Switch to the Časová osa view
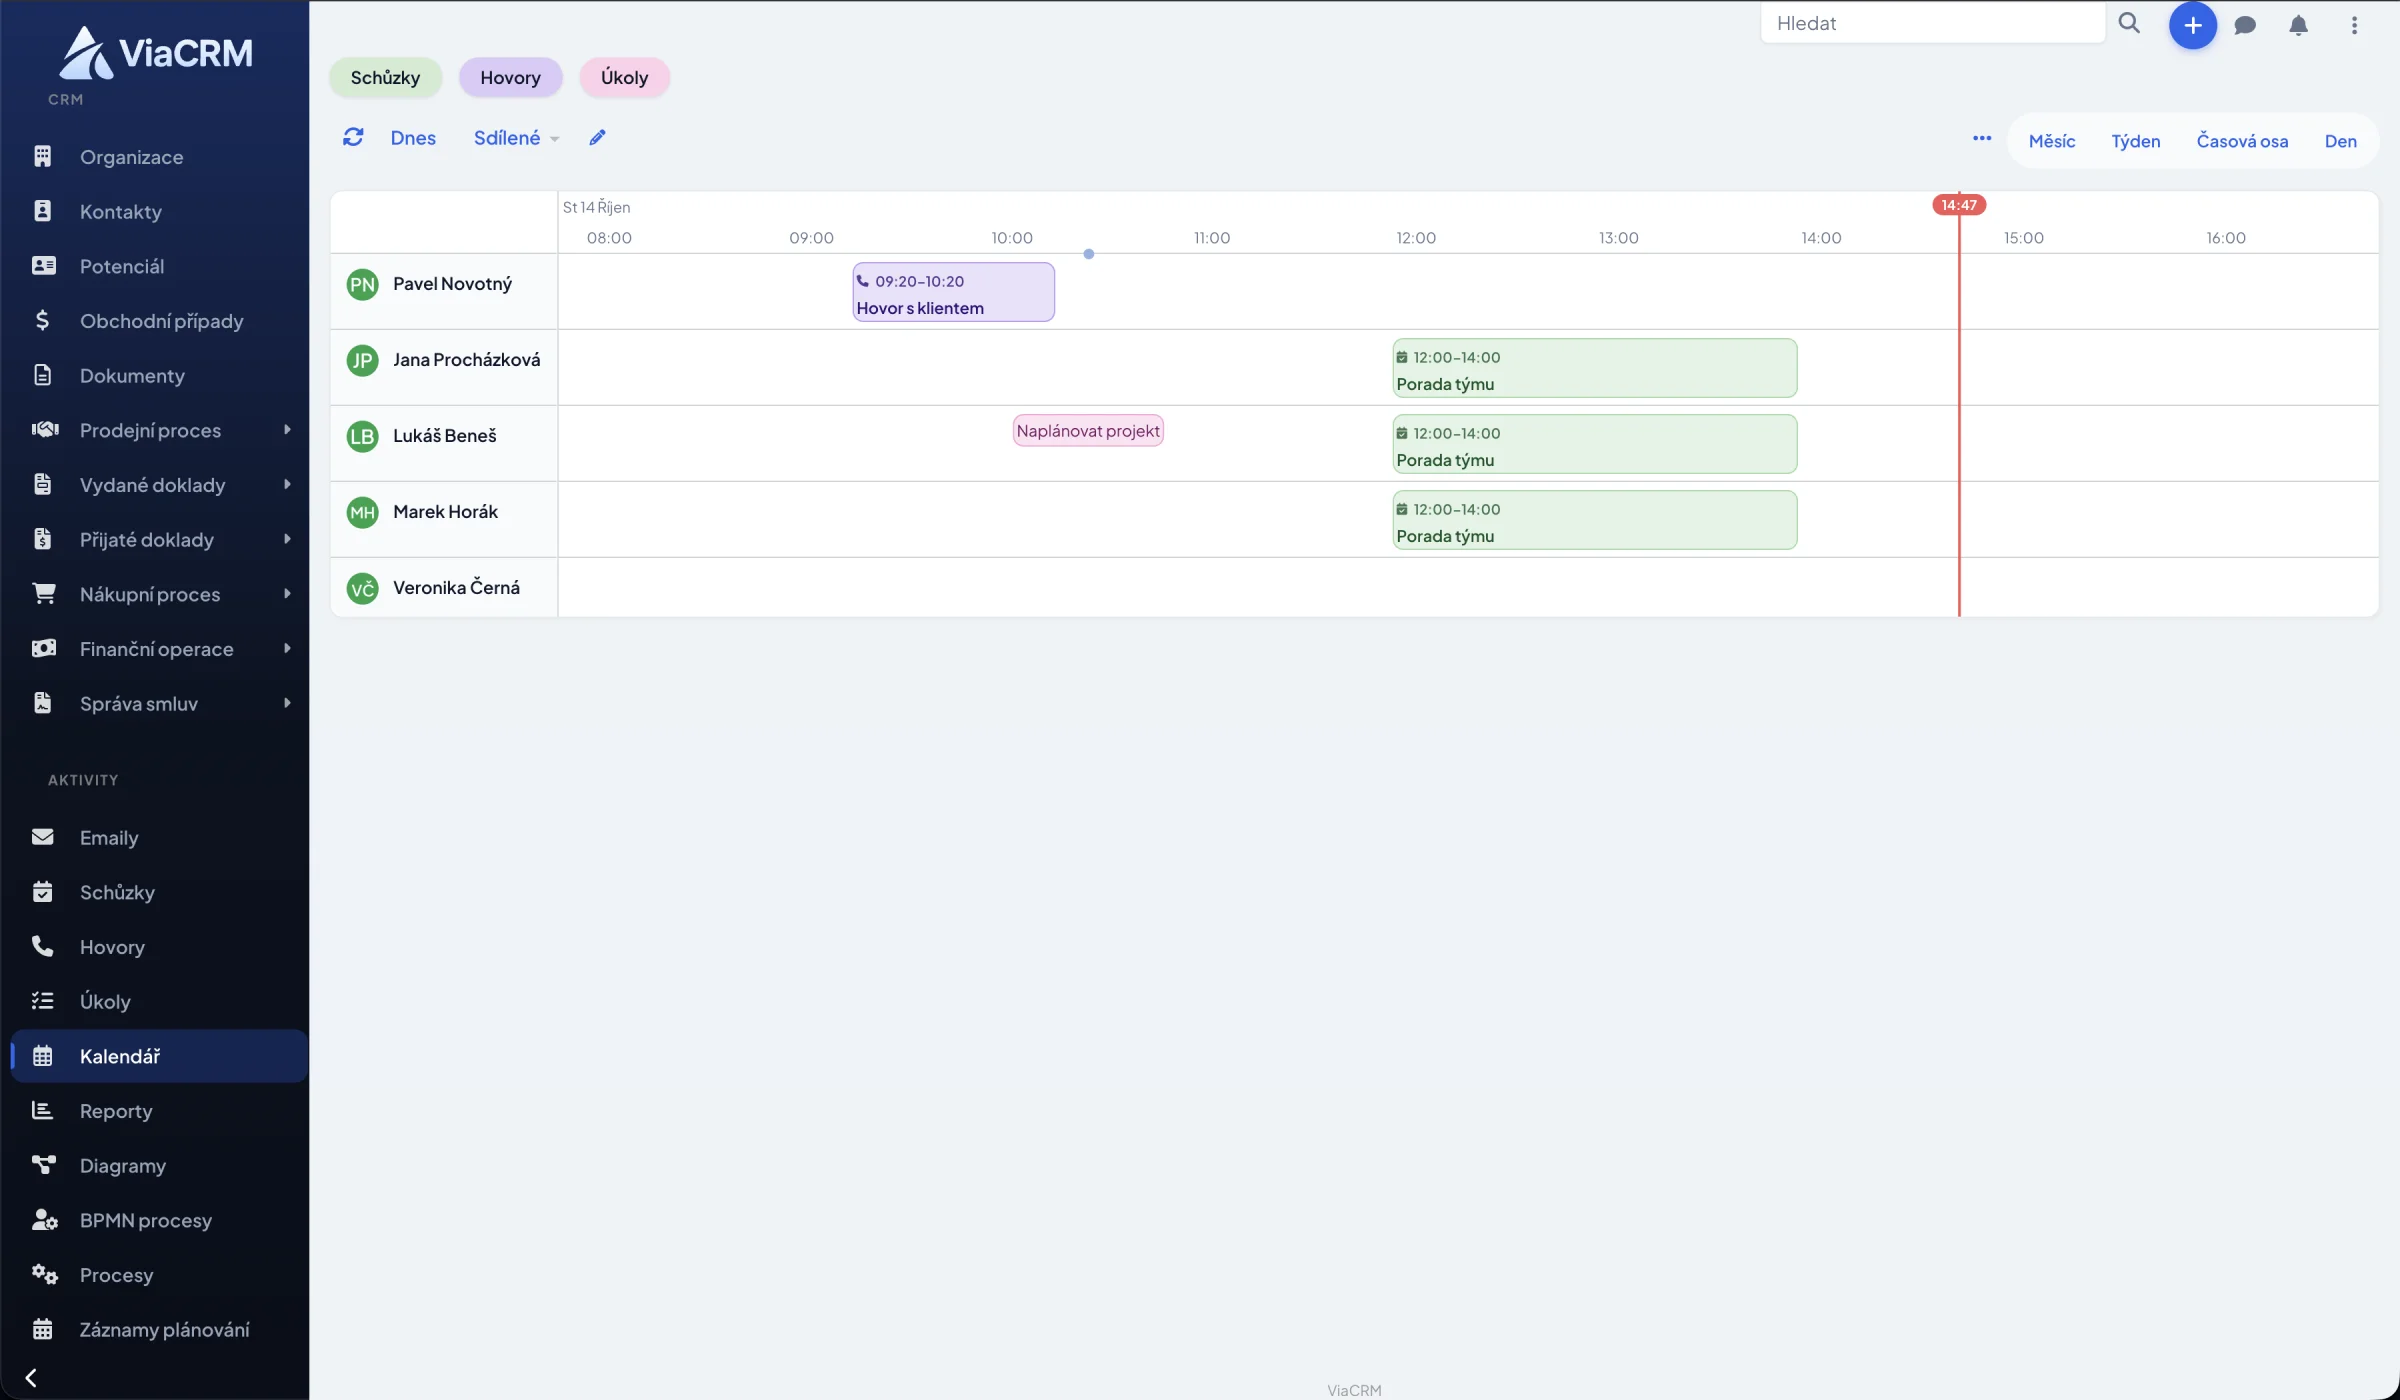2400x1400 pixels. pos(2242,141)
